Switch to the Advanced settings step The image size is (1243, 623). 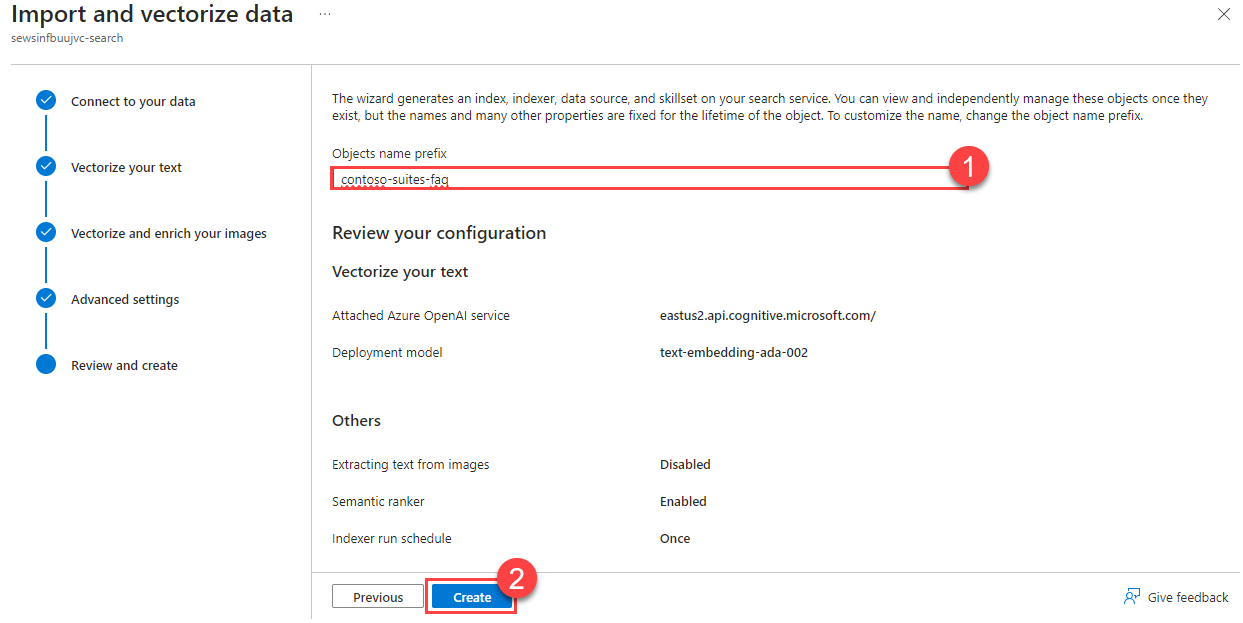click(125, 298)
